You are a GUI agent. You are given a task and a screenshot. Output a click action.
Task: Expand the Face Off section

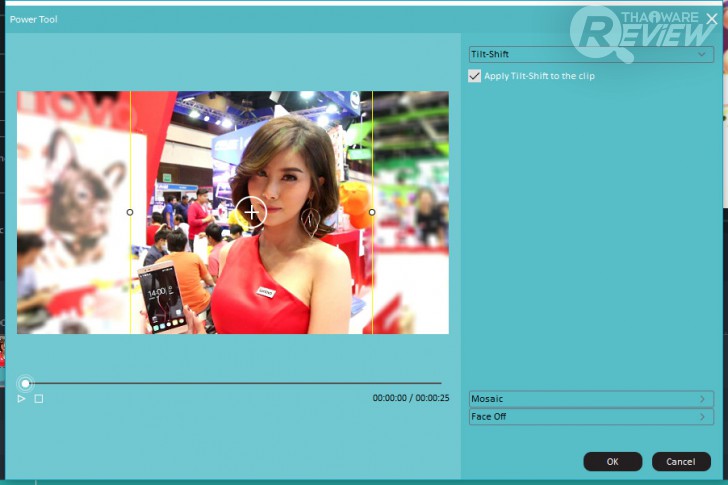coord(591,416)
